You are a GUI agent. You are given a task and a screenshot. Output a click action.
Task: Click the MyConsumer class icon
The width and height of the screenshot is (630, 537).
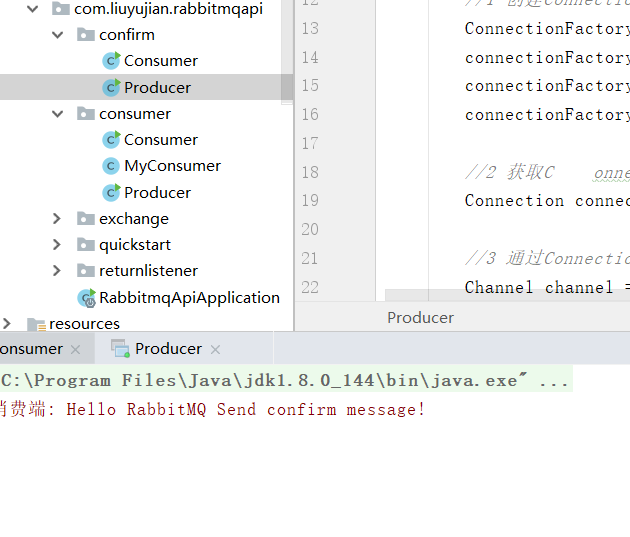(x=111, y=166)
